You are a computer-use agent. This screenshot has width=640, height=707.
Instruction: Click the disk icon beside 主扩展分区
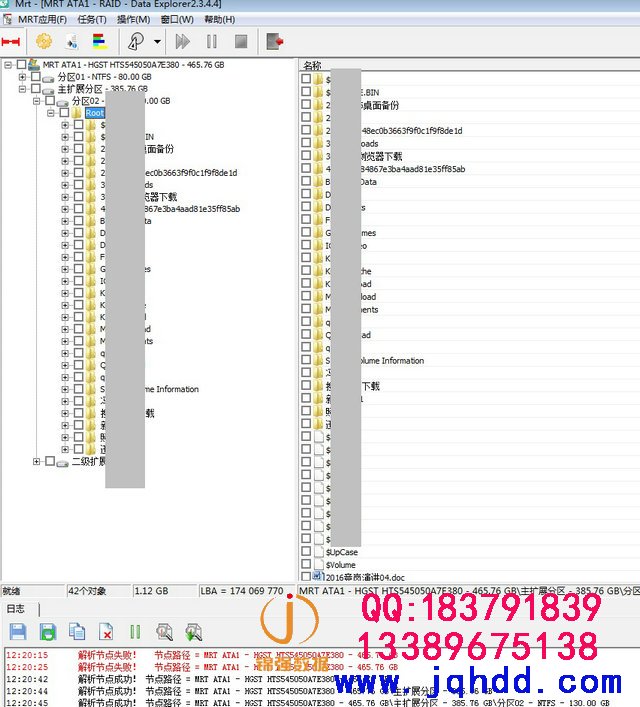coord(48,90)
